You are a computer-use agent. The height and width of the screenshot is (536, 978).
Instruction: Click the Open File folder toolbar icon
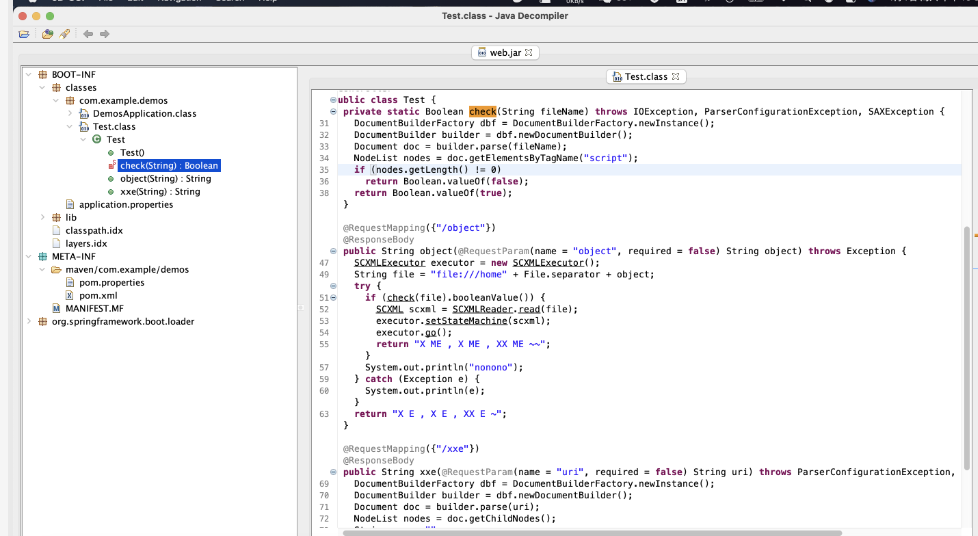(x=24, y=34)
